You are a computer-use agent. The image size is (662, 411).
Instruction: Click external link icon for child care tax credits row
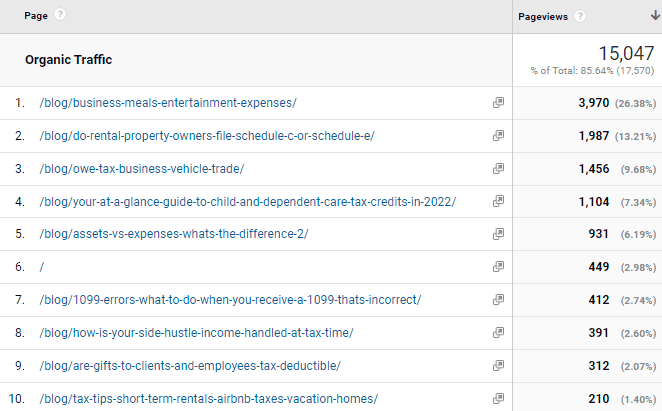pos(498,202)
